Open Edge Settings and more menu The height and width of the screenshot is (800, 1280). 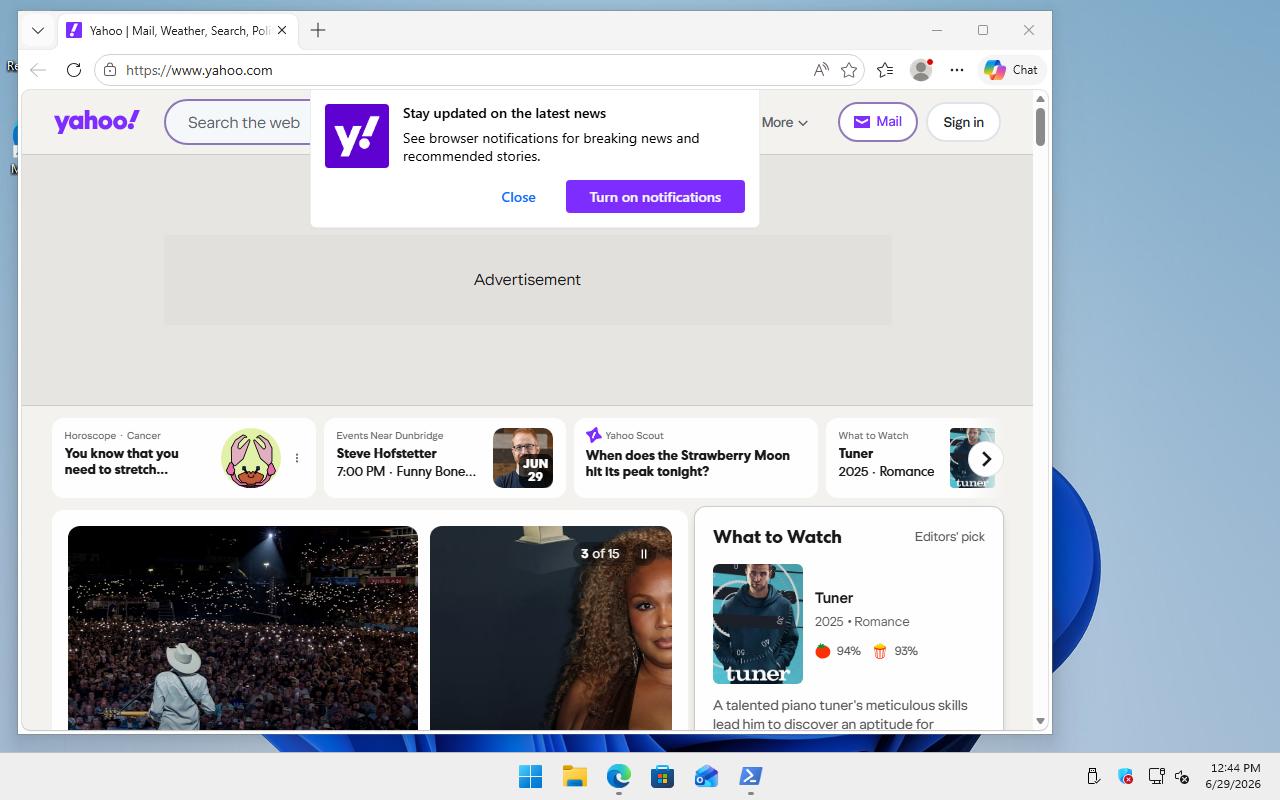point(957,70)
